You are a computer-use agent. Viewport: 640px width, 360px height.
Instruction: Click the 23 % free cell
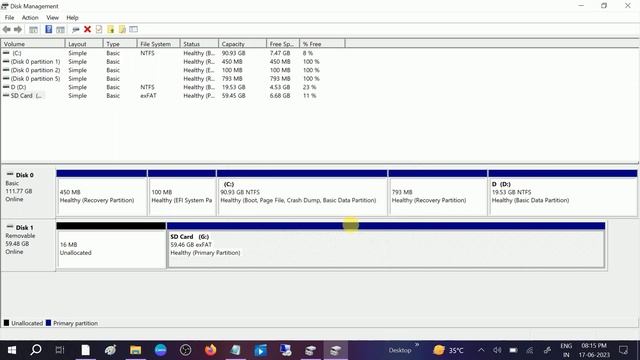coord(309,87)
